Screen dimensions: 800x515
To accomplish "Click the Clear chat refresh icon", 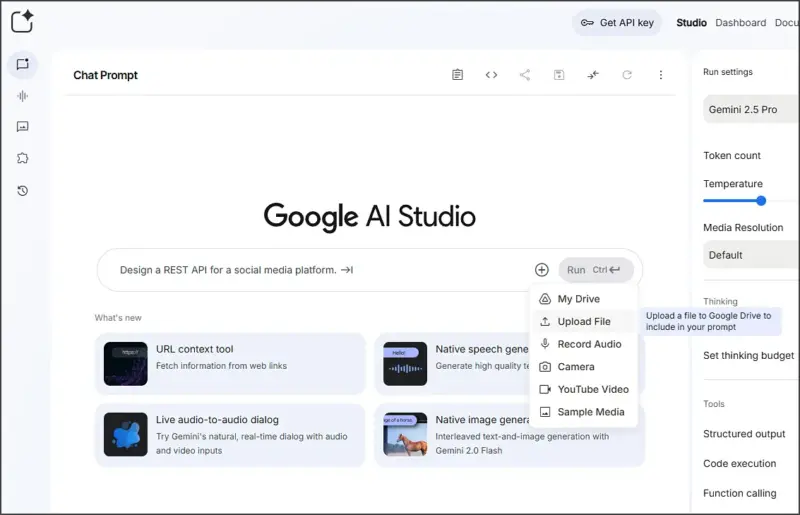I will 627,75.
